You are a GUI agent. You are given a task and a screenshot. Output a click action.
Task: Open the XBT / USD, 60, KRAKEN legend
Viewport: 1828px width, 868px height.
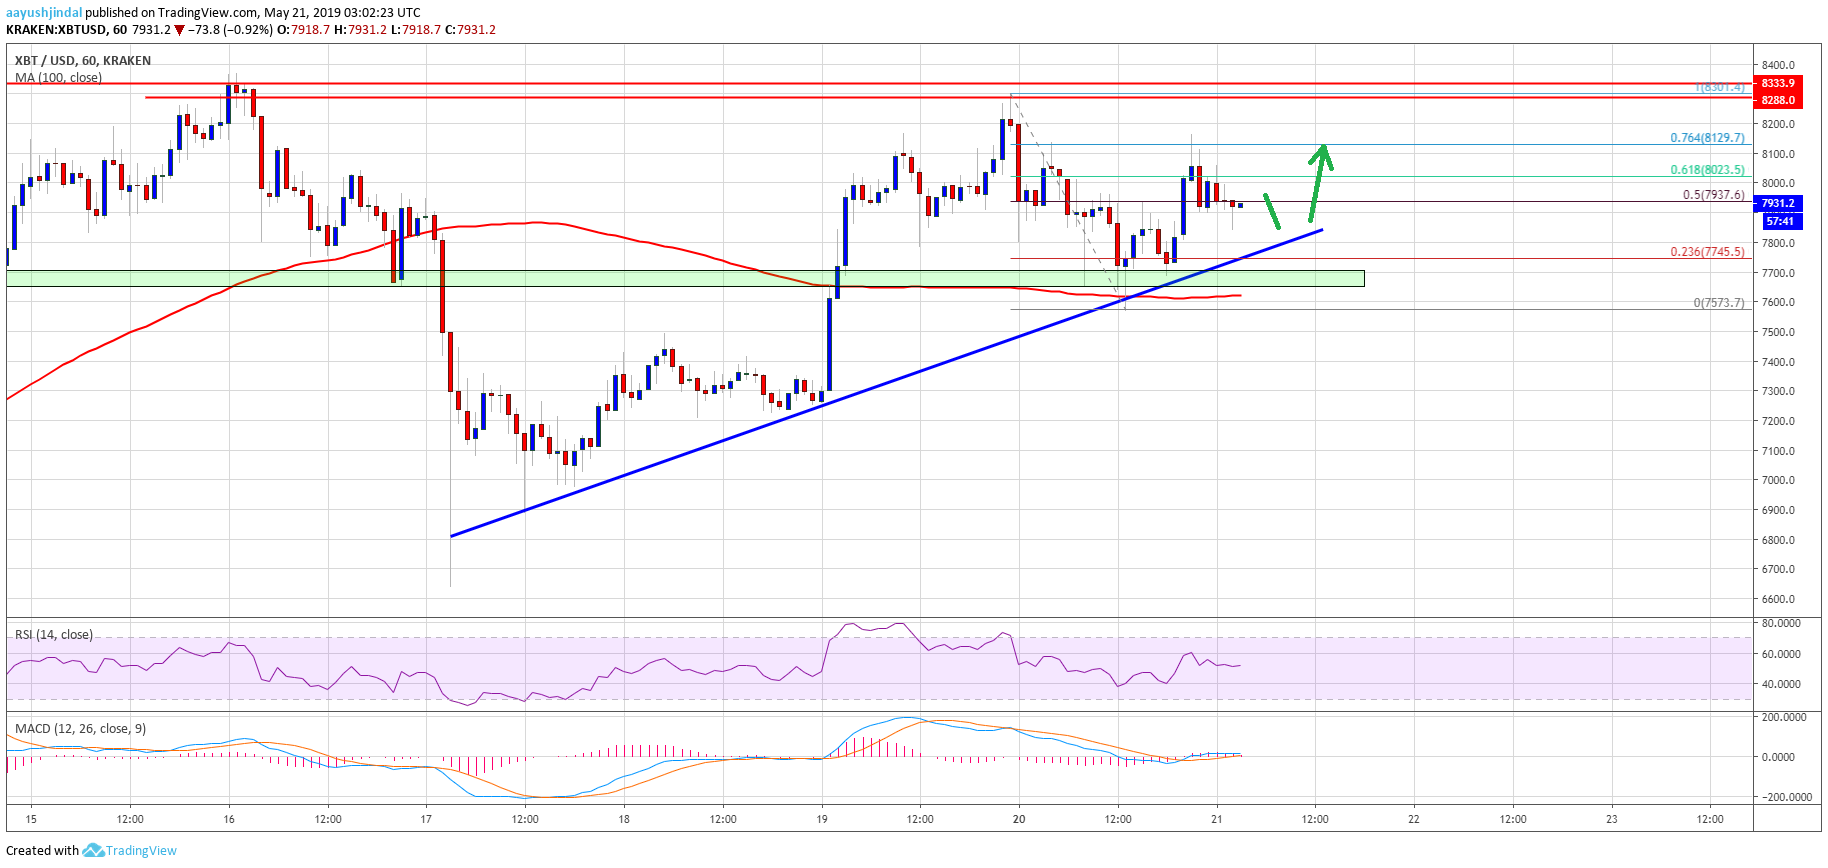tap(83, 61)
